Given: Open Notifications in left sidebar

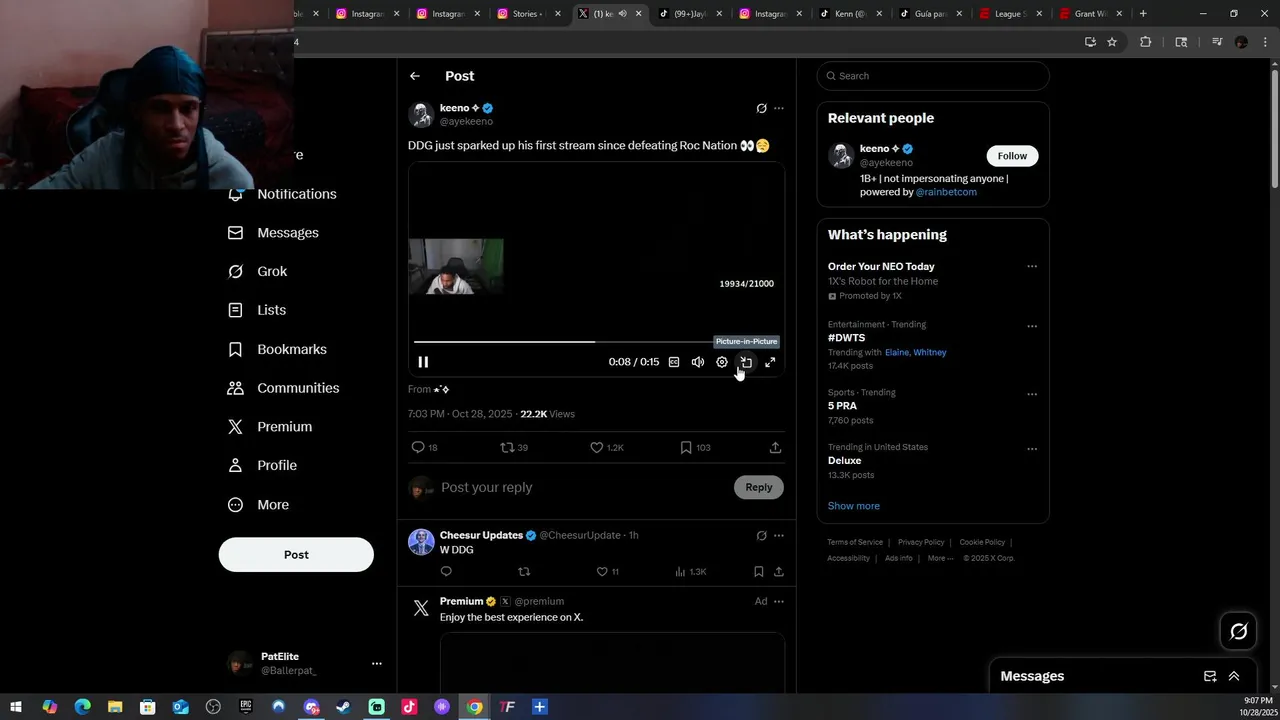Looking at the screenshot, I should point(283,194).
